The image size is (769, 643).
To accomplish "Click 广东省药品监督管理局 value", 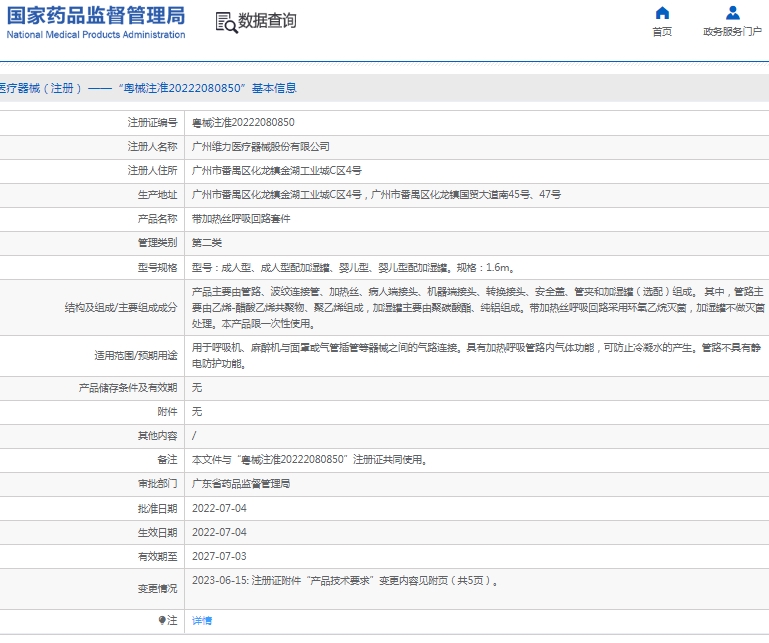I will (241, 484).
